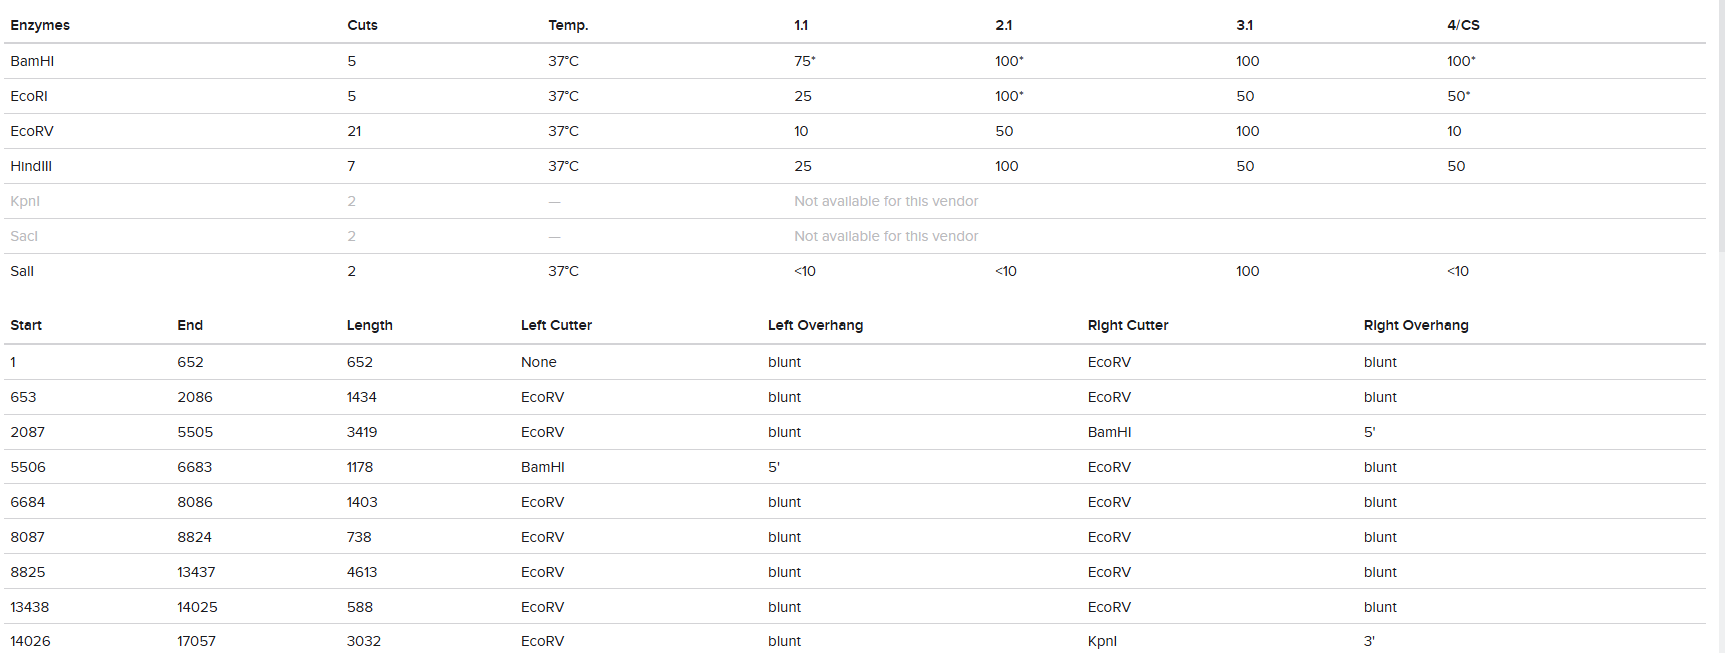Click the SacI 'Not available for this vendor' text
The height and width of the screenshot is (653, 1725).
[x=886, y=236]
